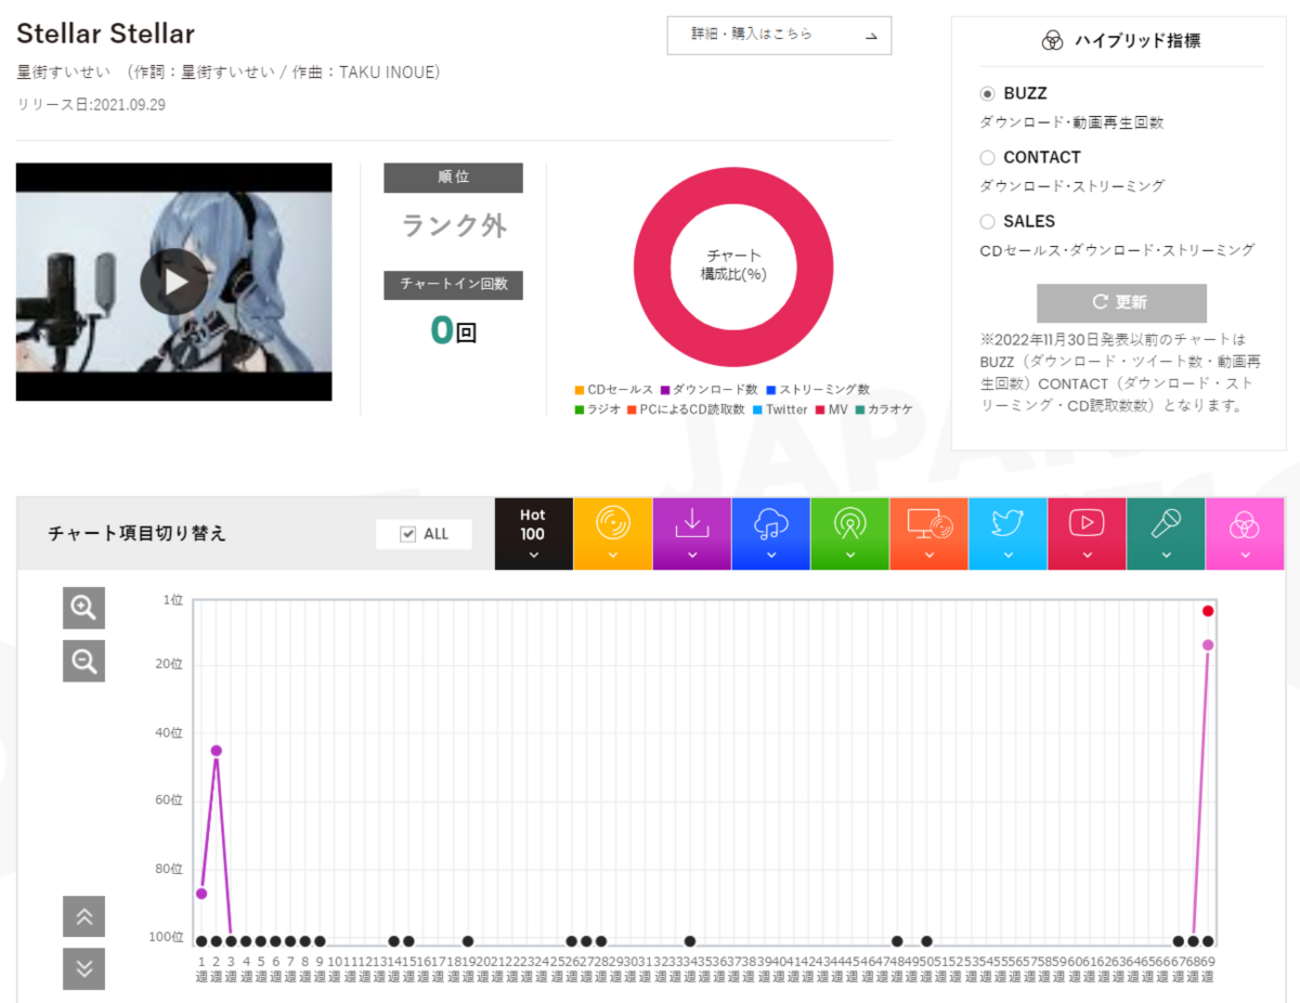Click the "カラオケ" legend label

pyautogui.click(x=890, y=410)
